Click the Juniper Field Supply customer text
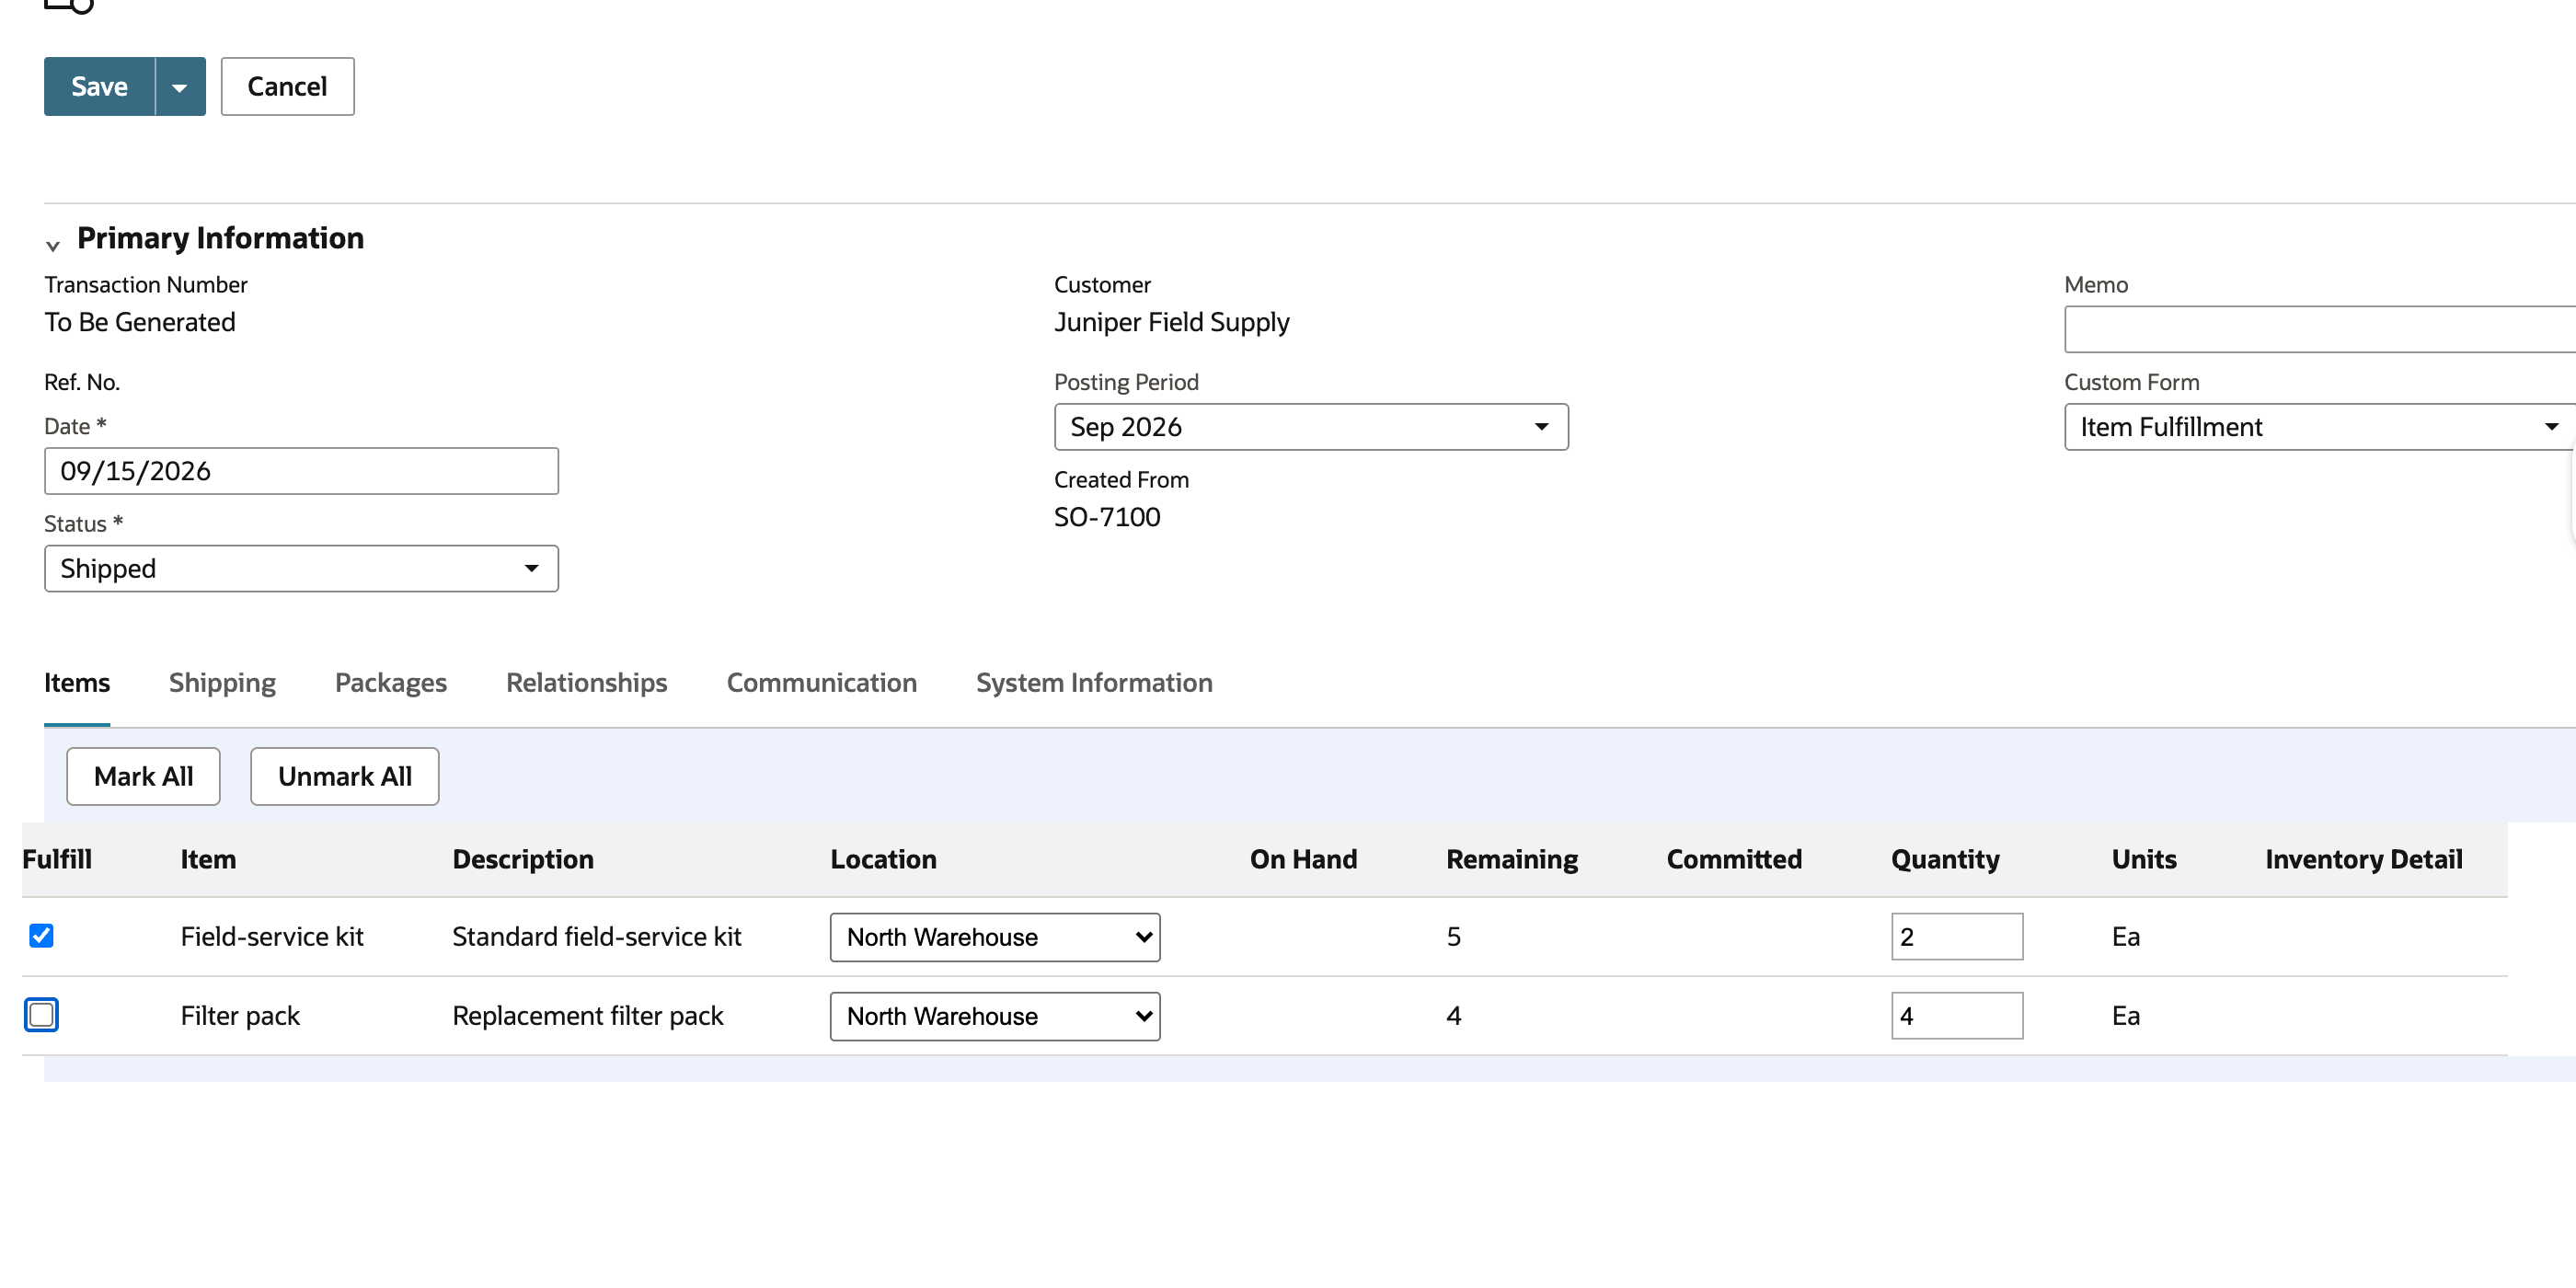 pos(1171,322)
